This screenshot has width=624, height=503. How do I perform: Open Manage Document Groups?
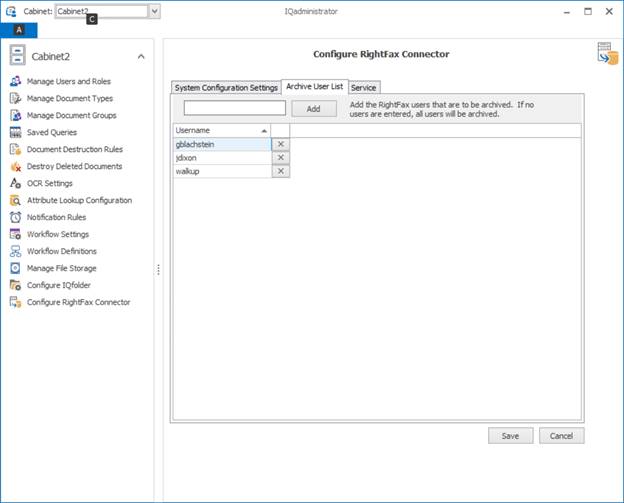[72, 115]
